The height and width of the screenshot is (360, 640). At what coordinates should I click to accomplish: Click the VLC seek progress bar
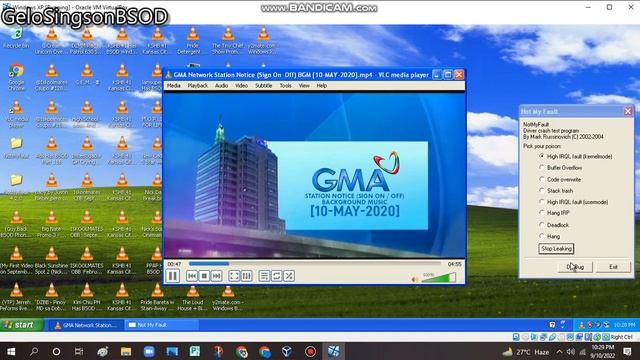[x=314, y=264]
